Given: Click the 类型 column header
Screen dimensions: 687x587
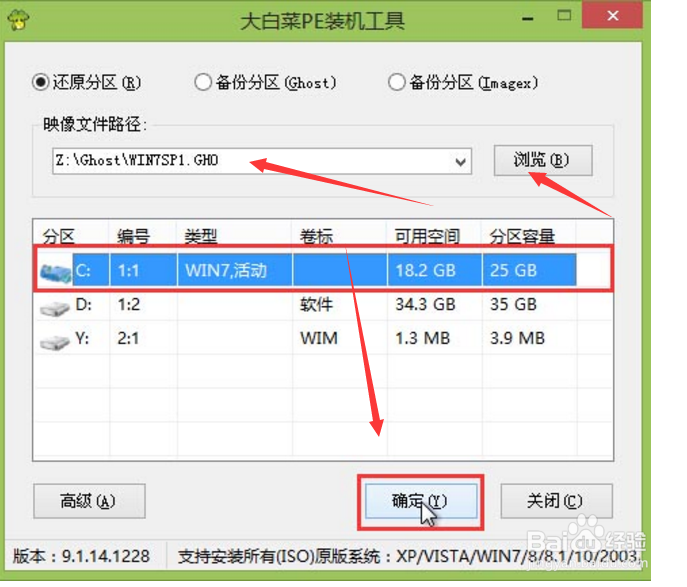Looking at the screenshot, I should coord(201,237).
